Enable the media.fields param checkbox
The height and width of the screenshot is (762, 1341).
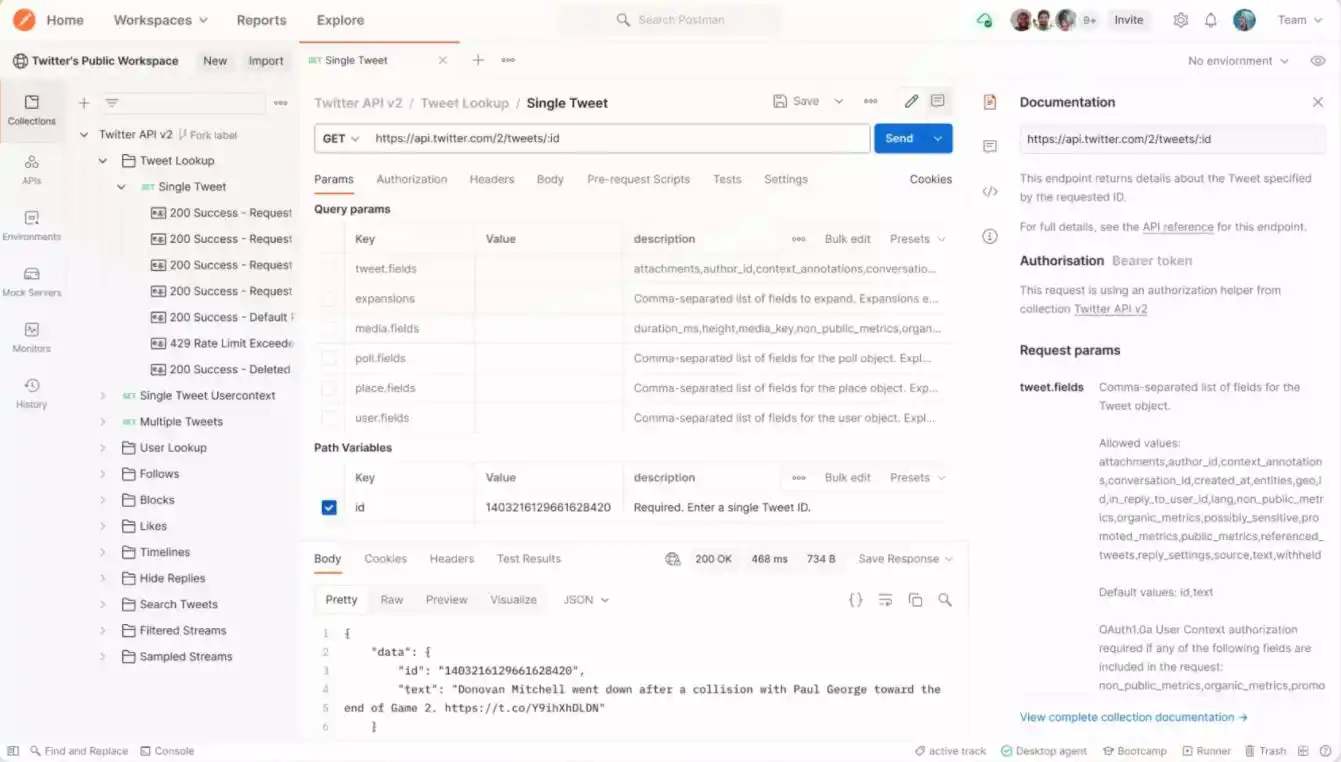click(x=329, y=329)
